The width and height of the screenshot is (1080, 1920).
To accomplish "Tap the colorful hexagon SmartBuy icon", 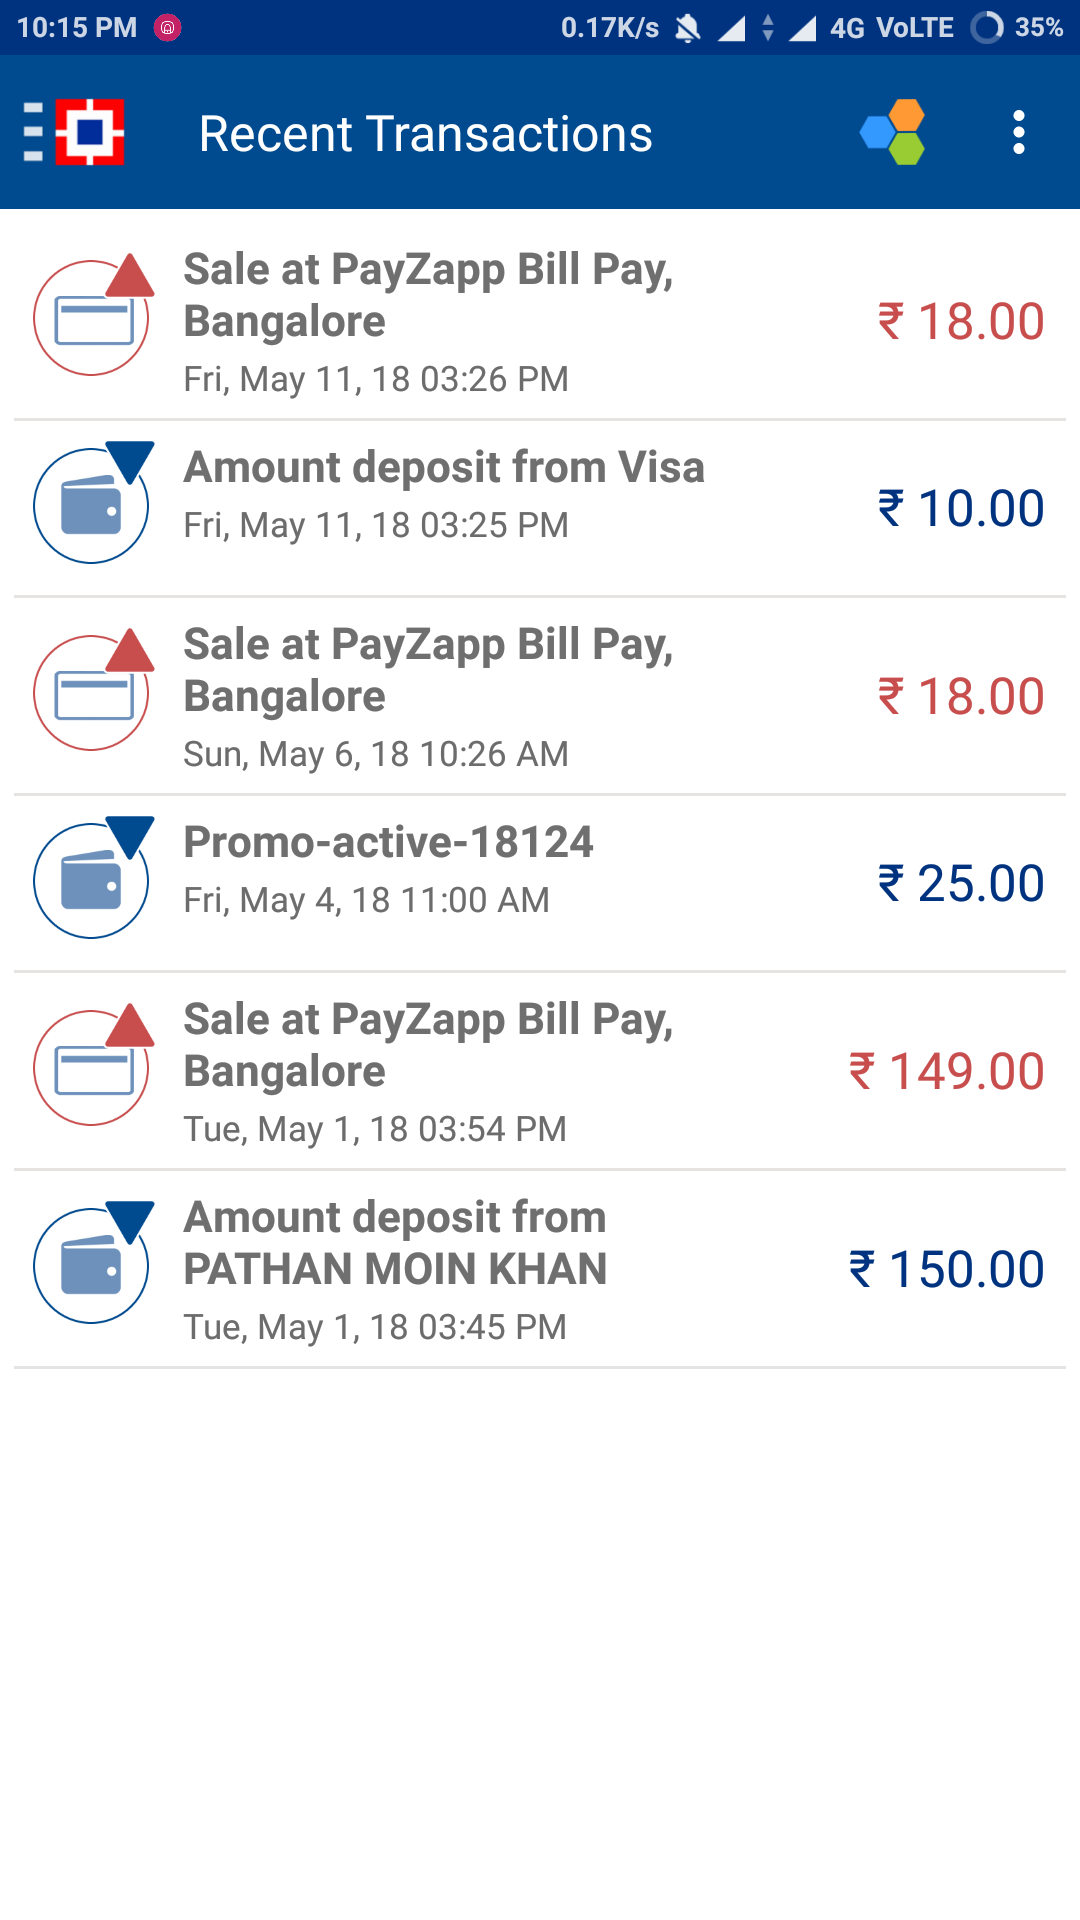I will [x=892, y=132].
